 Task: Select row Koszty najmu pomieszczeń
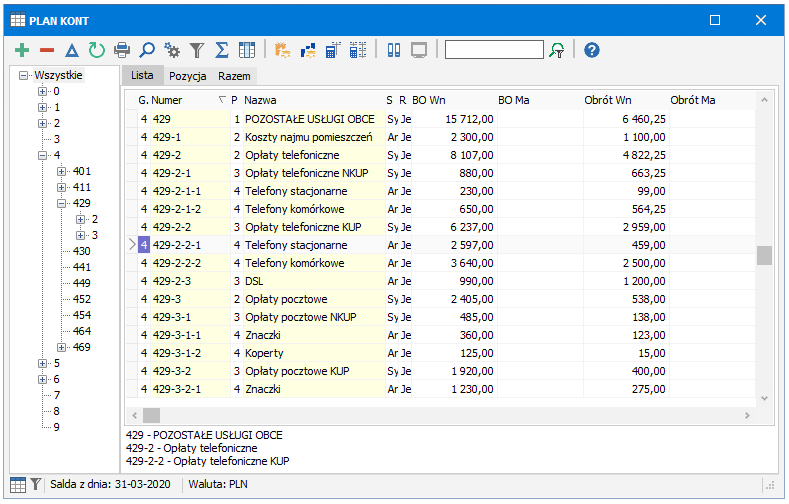440,137
